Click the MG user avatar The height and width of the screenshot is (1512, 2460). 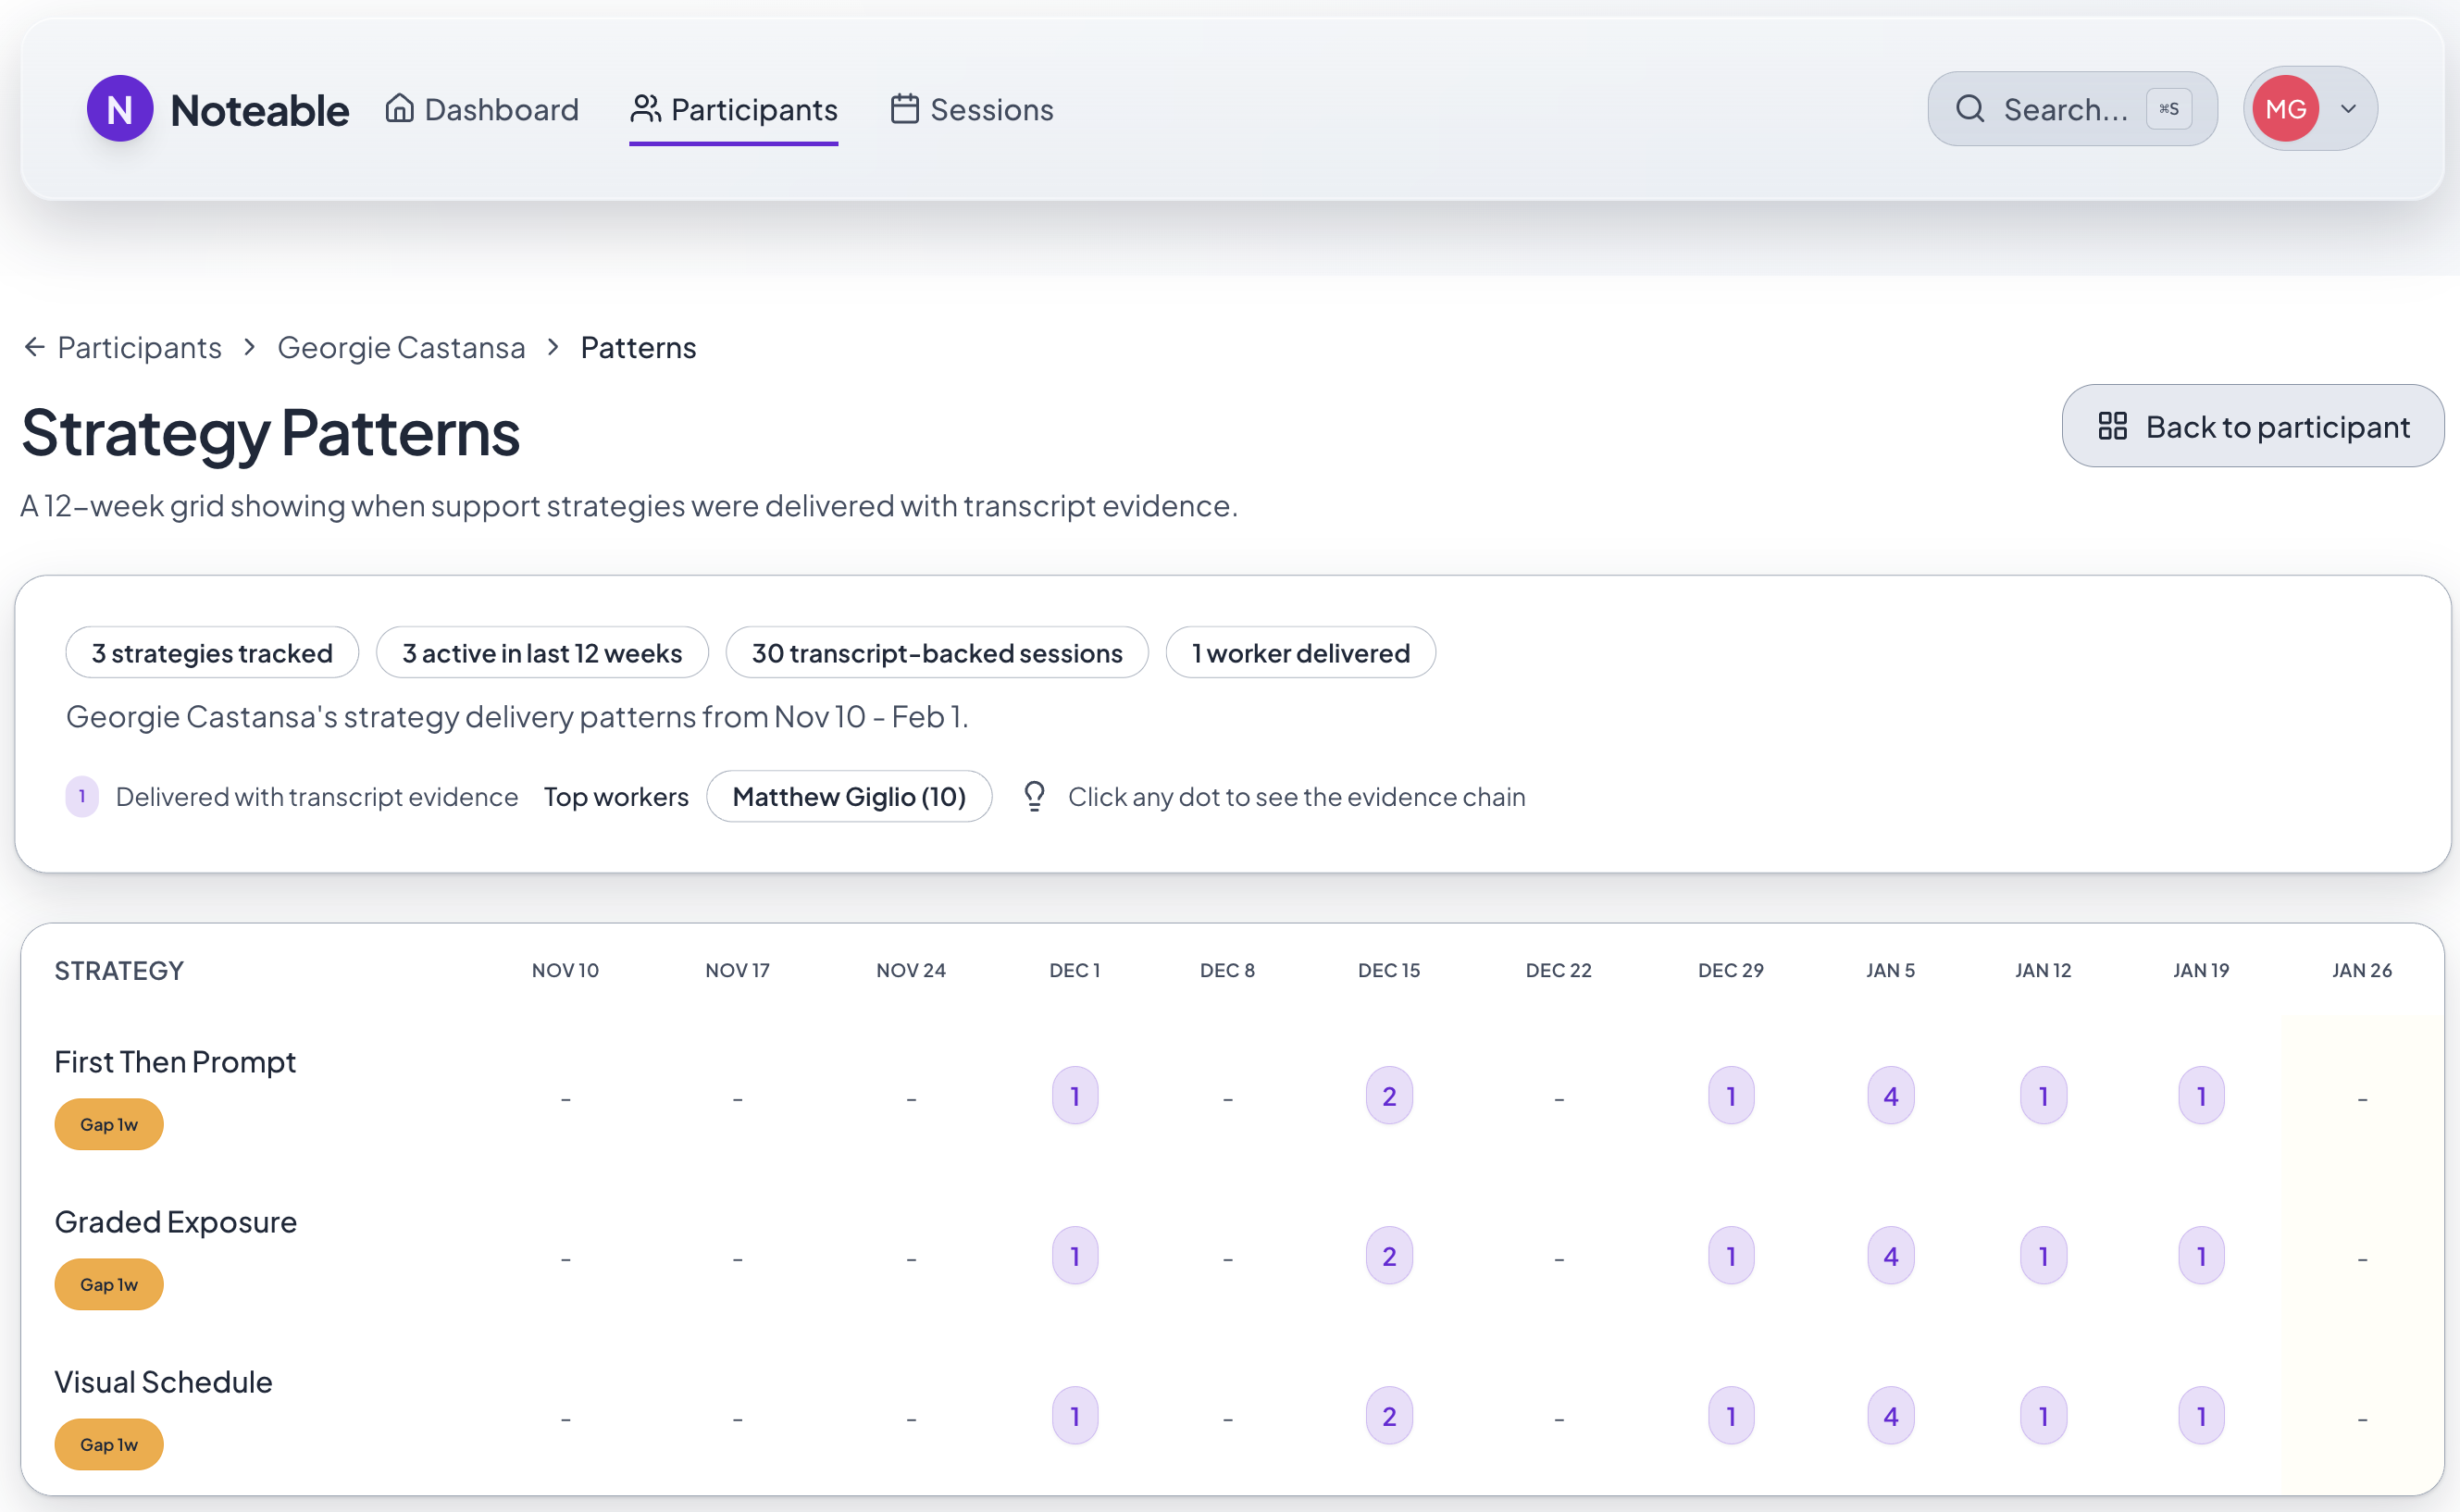click(2285, 109)
